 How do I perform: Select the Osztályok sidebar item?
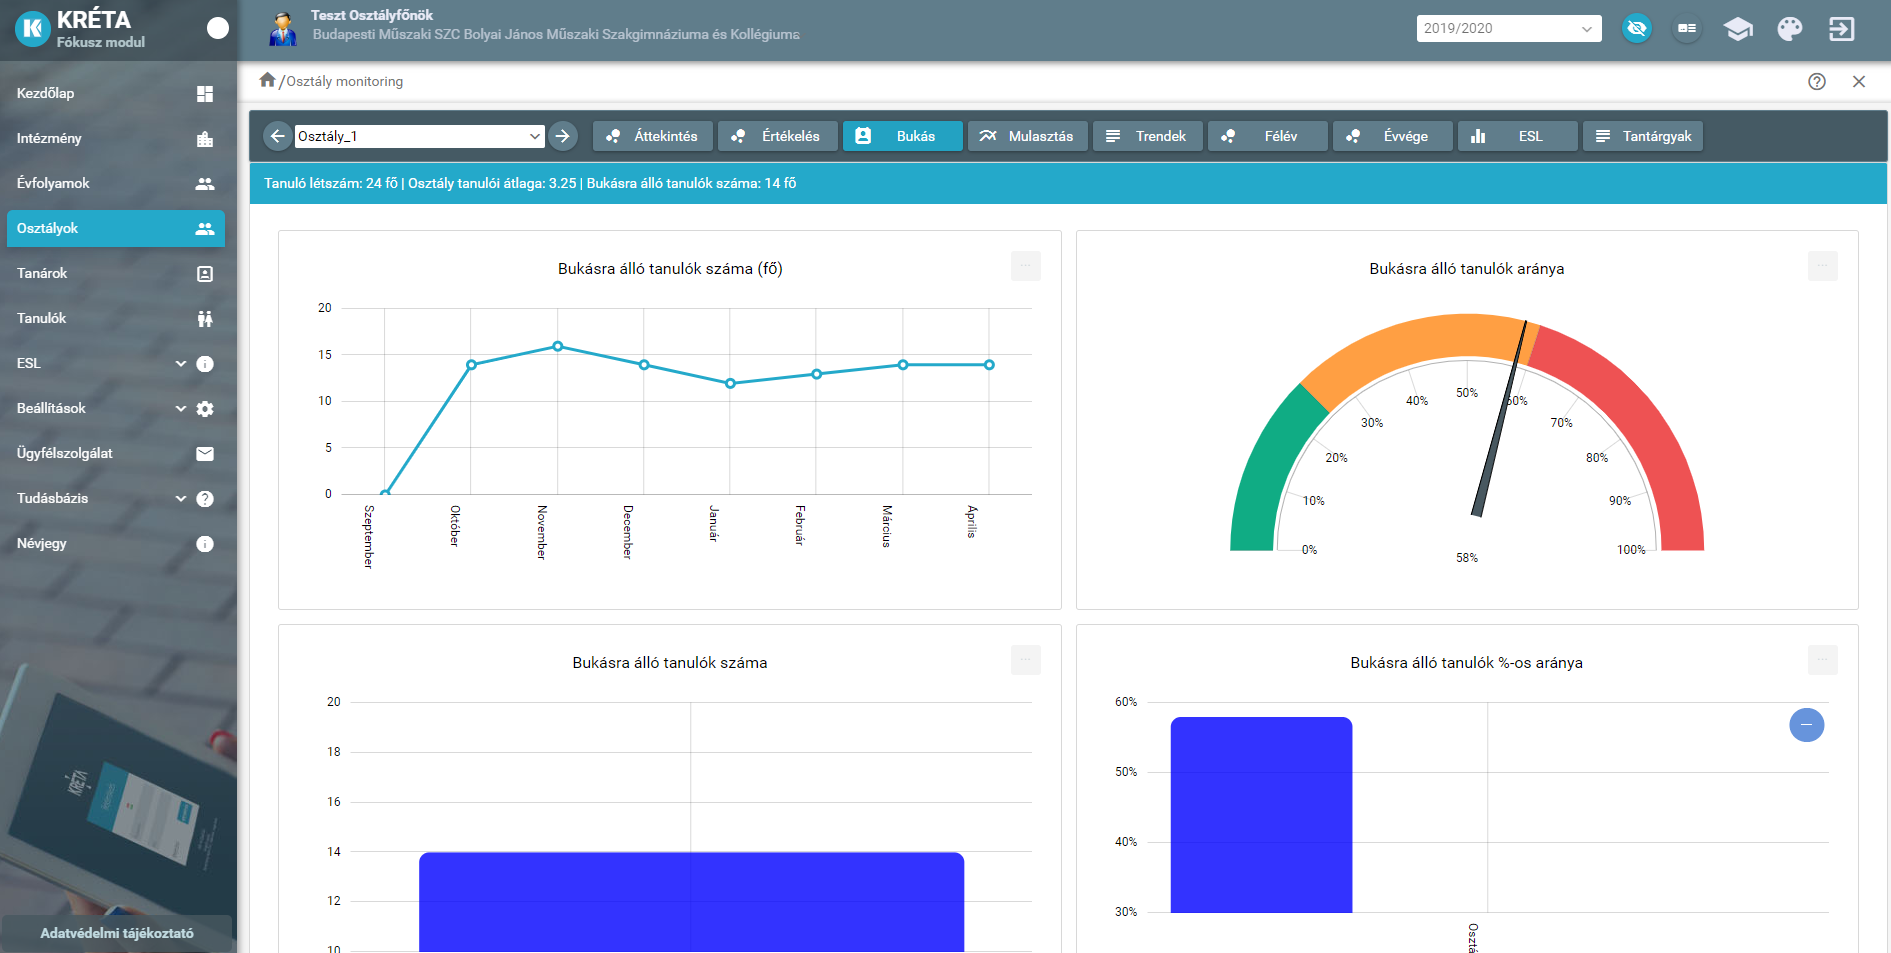(116, 228)
